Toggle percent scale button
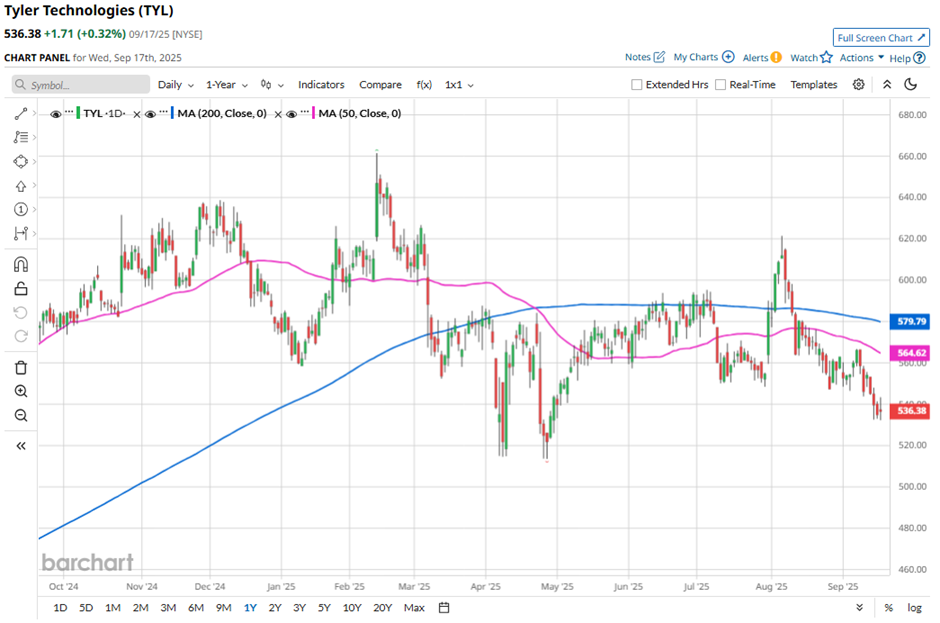 pos(888,607)
